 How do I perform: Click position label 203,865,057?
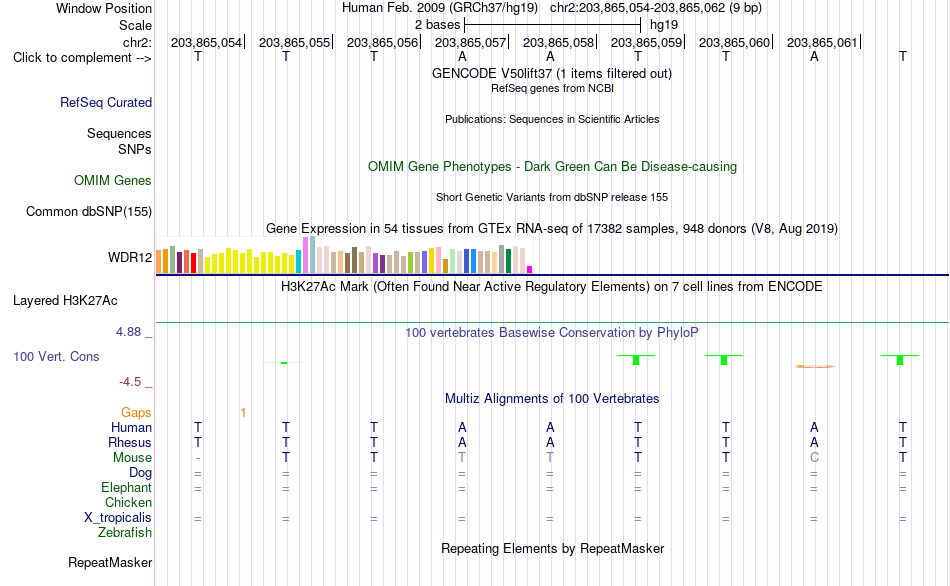(470, 42)
